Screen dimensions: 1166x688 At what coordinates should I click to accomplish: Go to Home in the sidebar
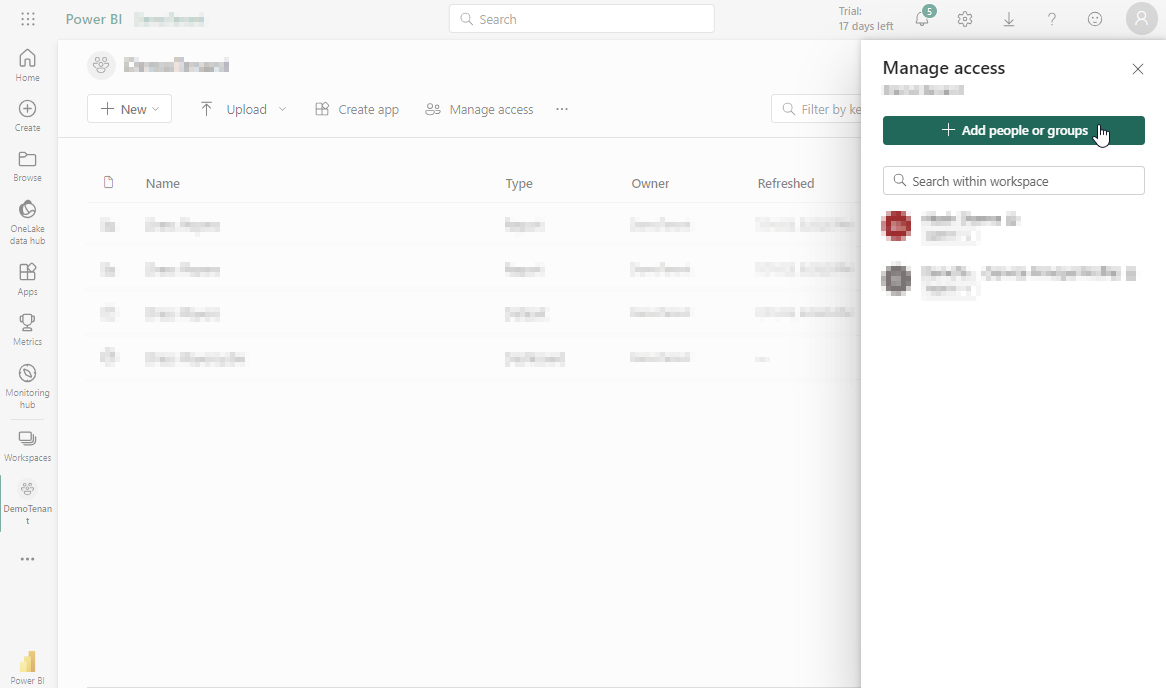28,65
